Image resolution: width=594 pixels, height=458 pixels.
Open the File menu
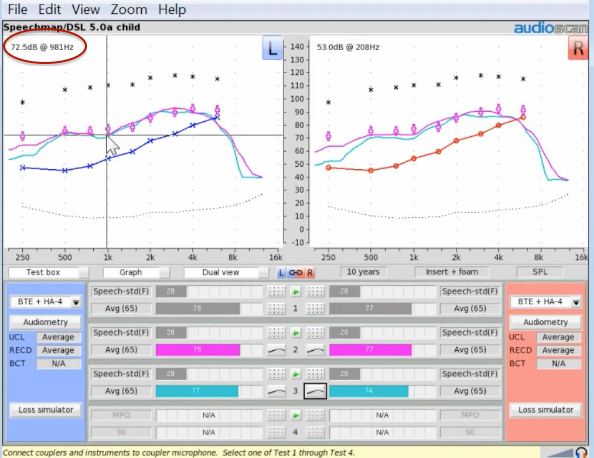17,9
